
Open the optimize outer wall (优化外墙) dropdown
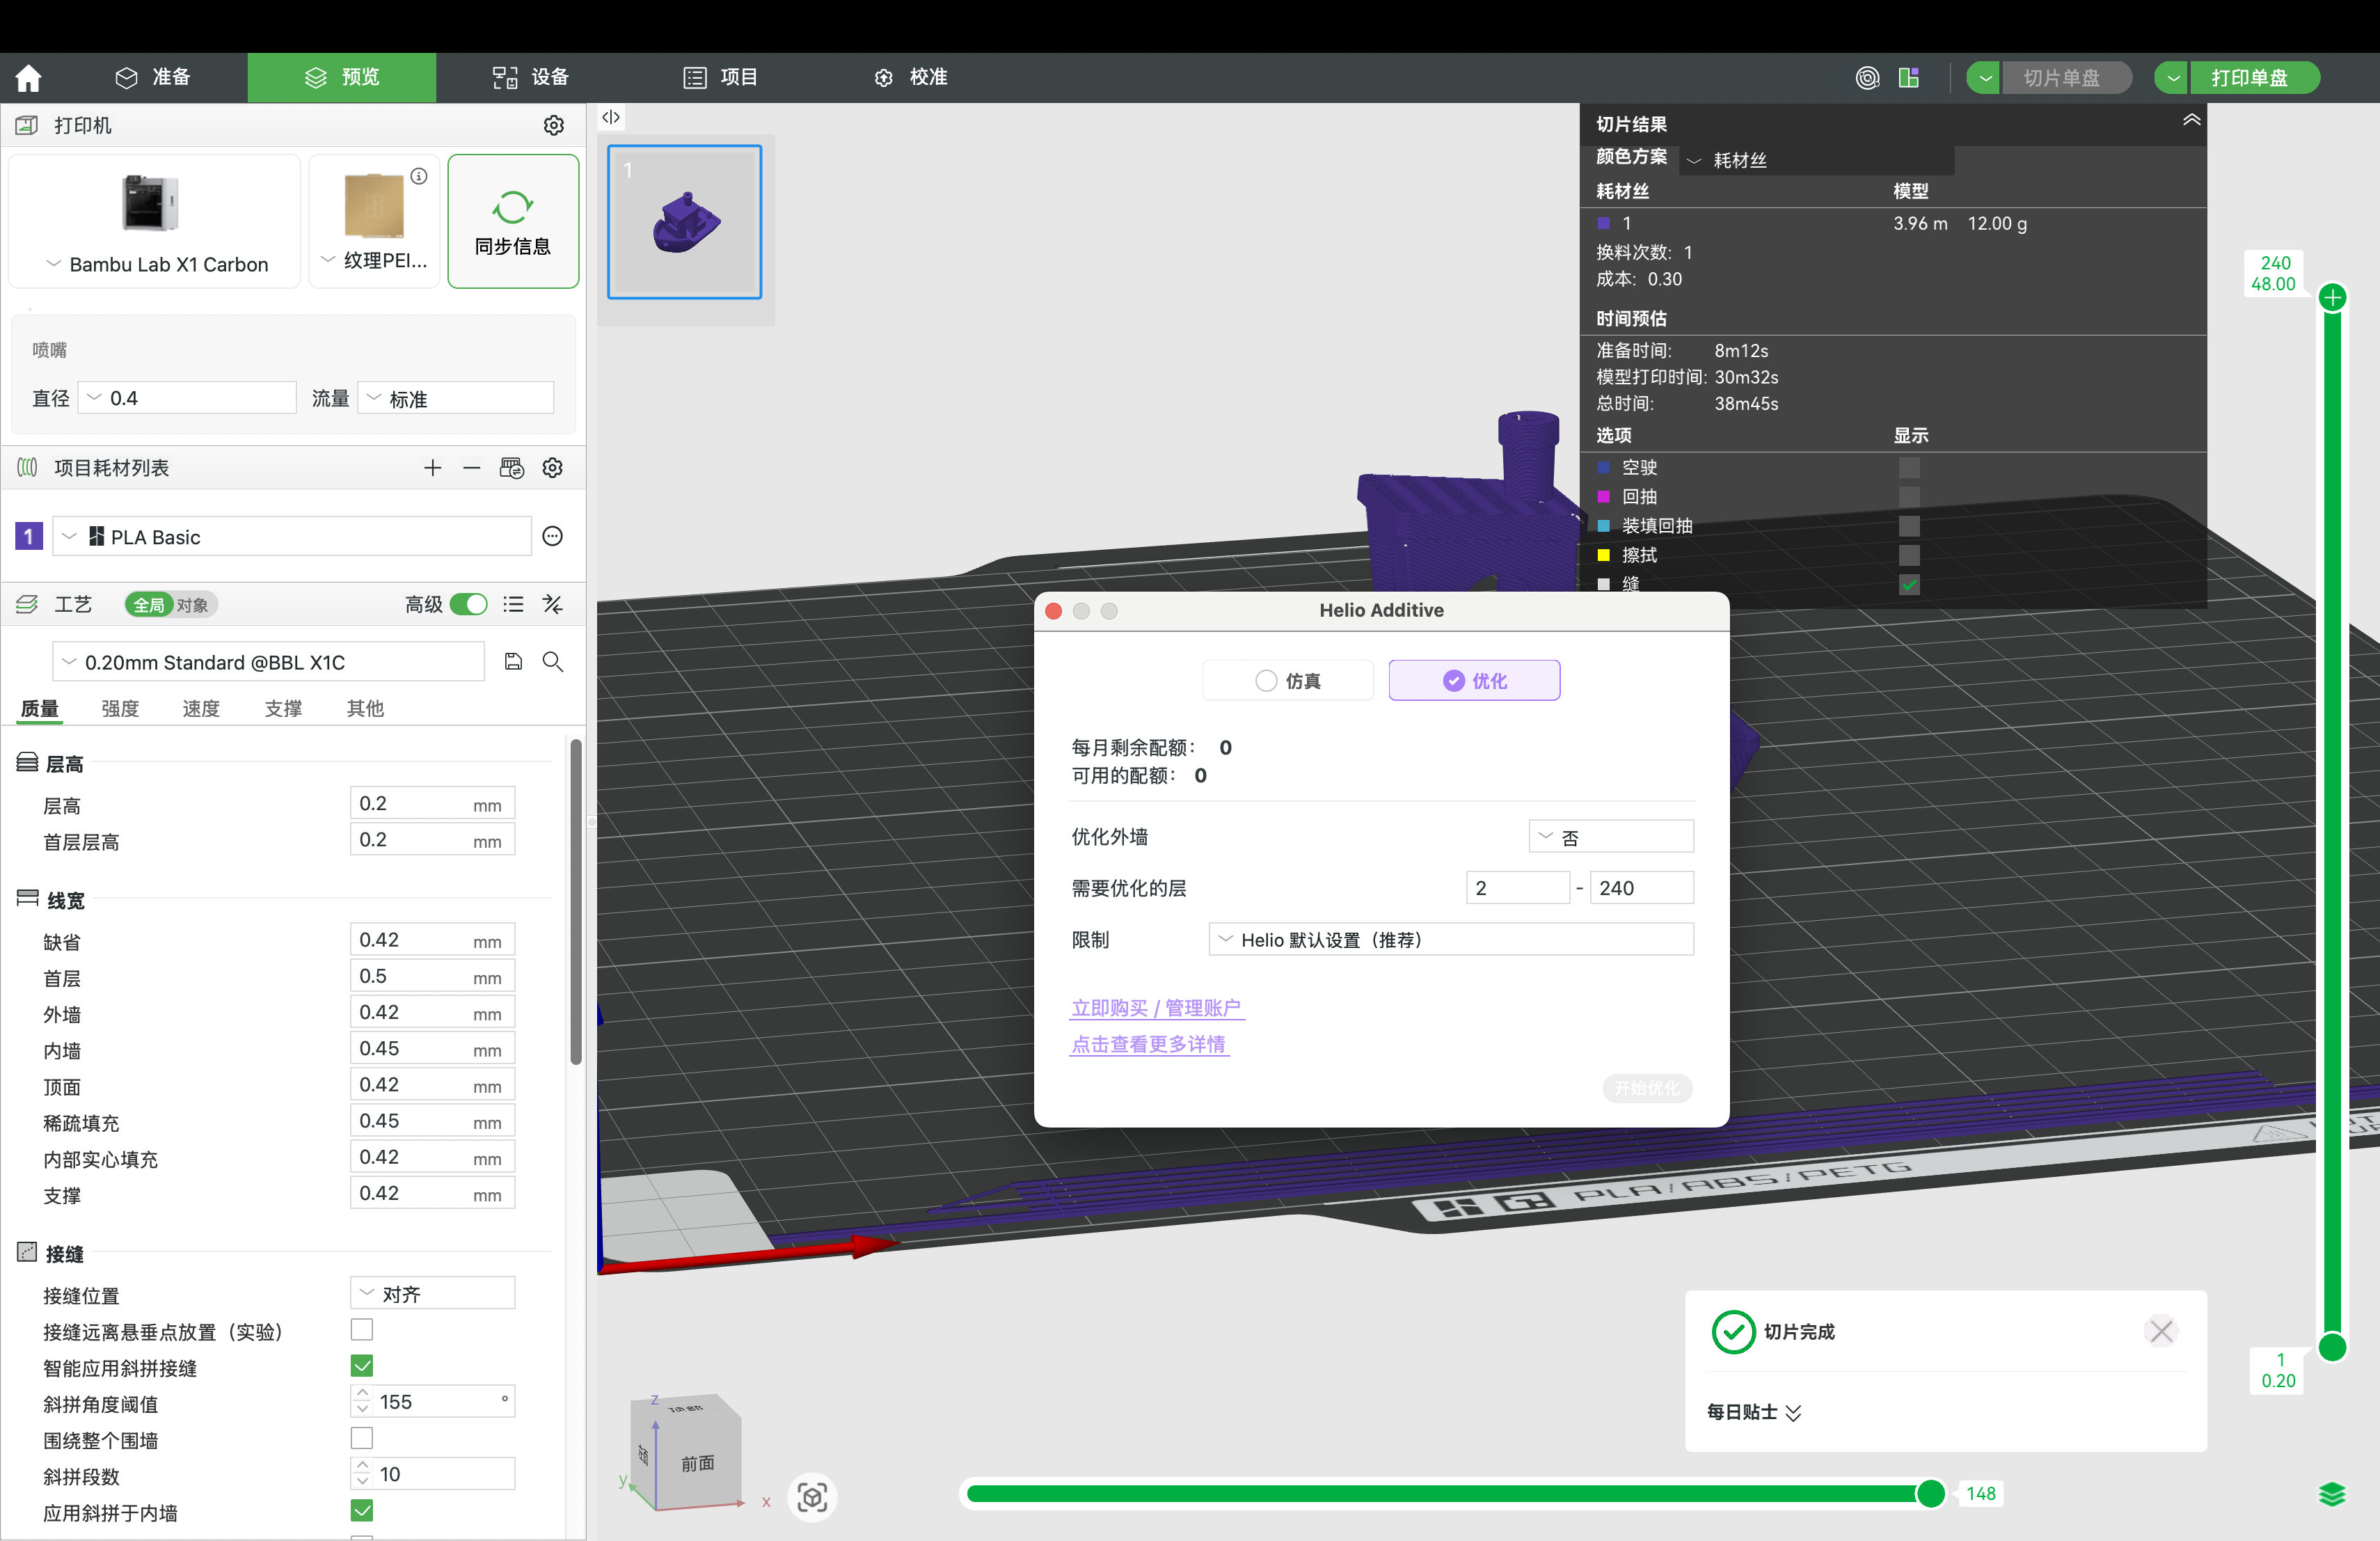(1610, 837)
